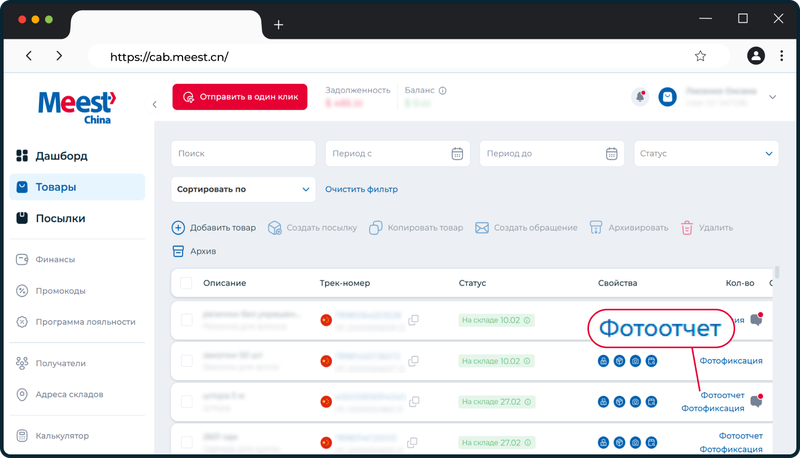The width and height of the screenshot is (800, 458).
Task: Open the browser three-dot menu
Action: point(781,56)
